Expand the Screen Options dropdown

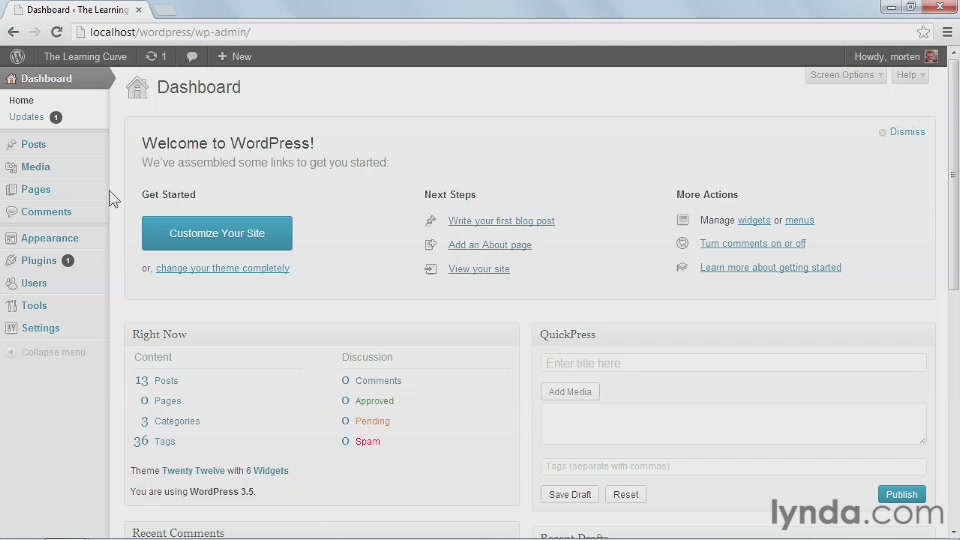coord(846,75)
